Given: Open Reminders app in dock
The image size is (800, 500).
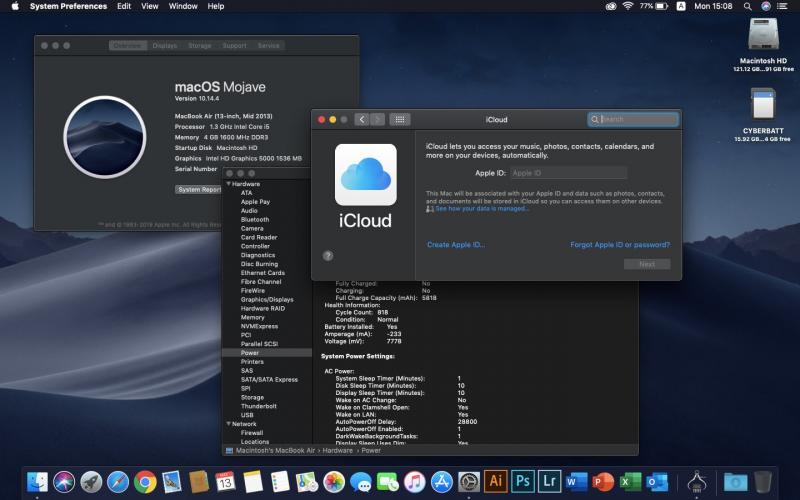Looking at the screenshot, I should click(280, 482).
